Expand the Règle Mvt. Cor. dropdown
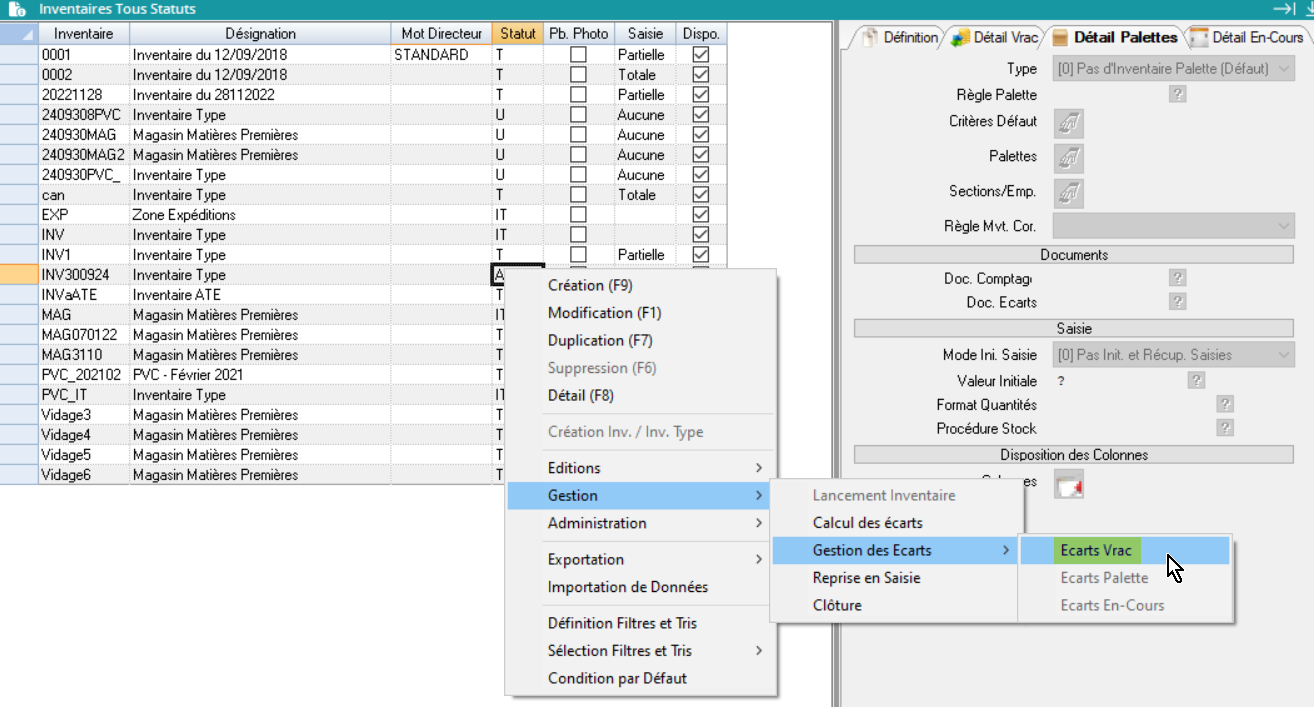 1174,226
